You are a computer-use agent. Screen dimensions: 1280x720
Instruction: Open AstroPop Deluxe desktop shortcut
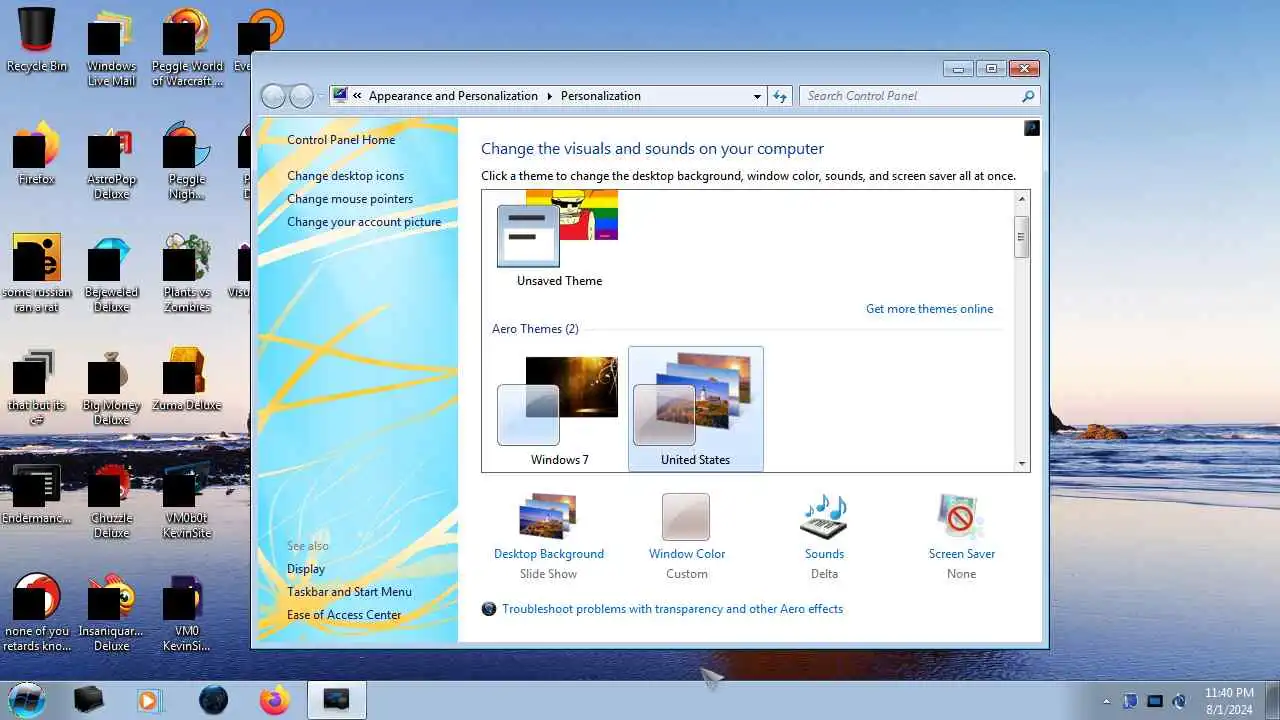(111, 160)
